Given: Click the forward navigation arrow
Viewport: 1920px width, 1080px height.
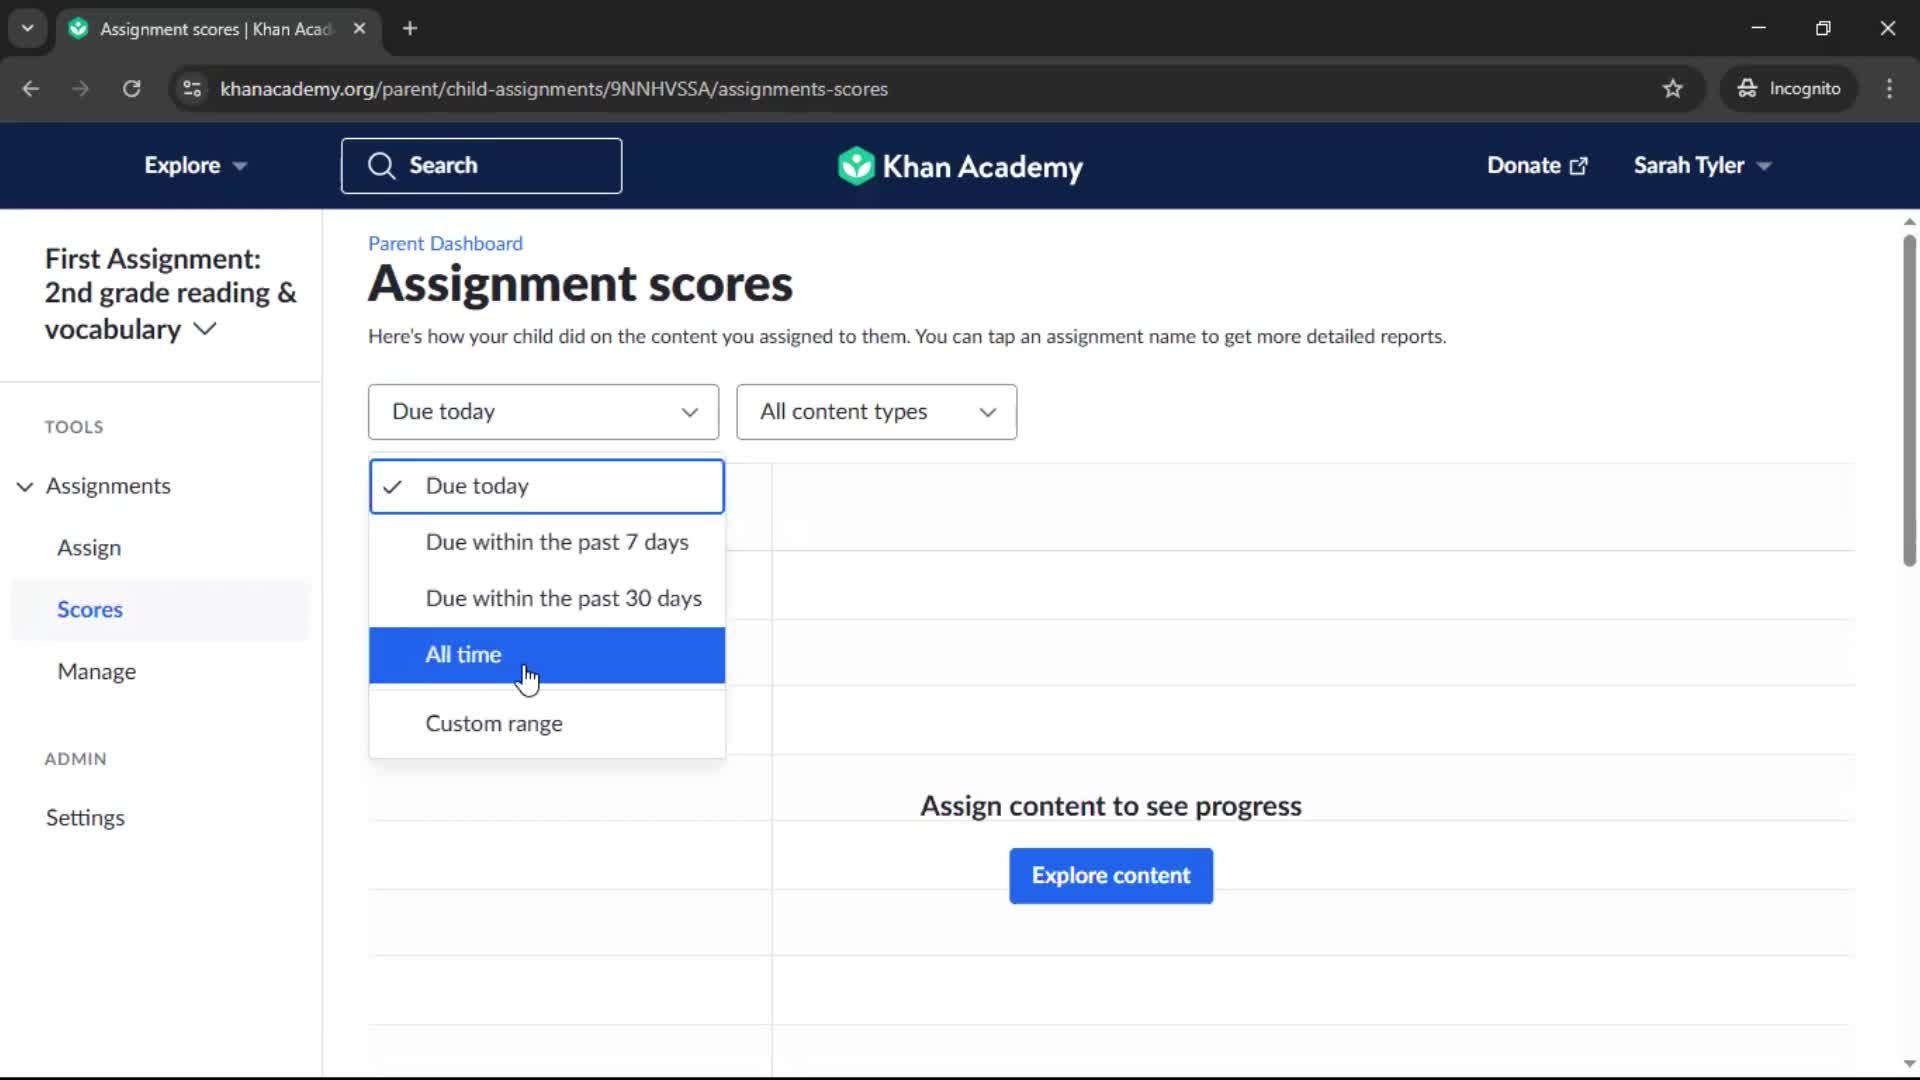Looking at the screenshot, I should [x=80, y=89].
